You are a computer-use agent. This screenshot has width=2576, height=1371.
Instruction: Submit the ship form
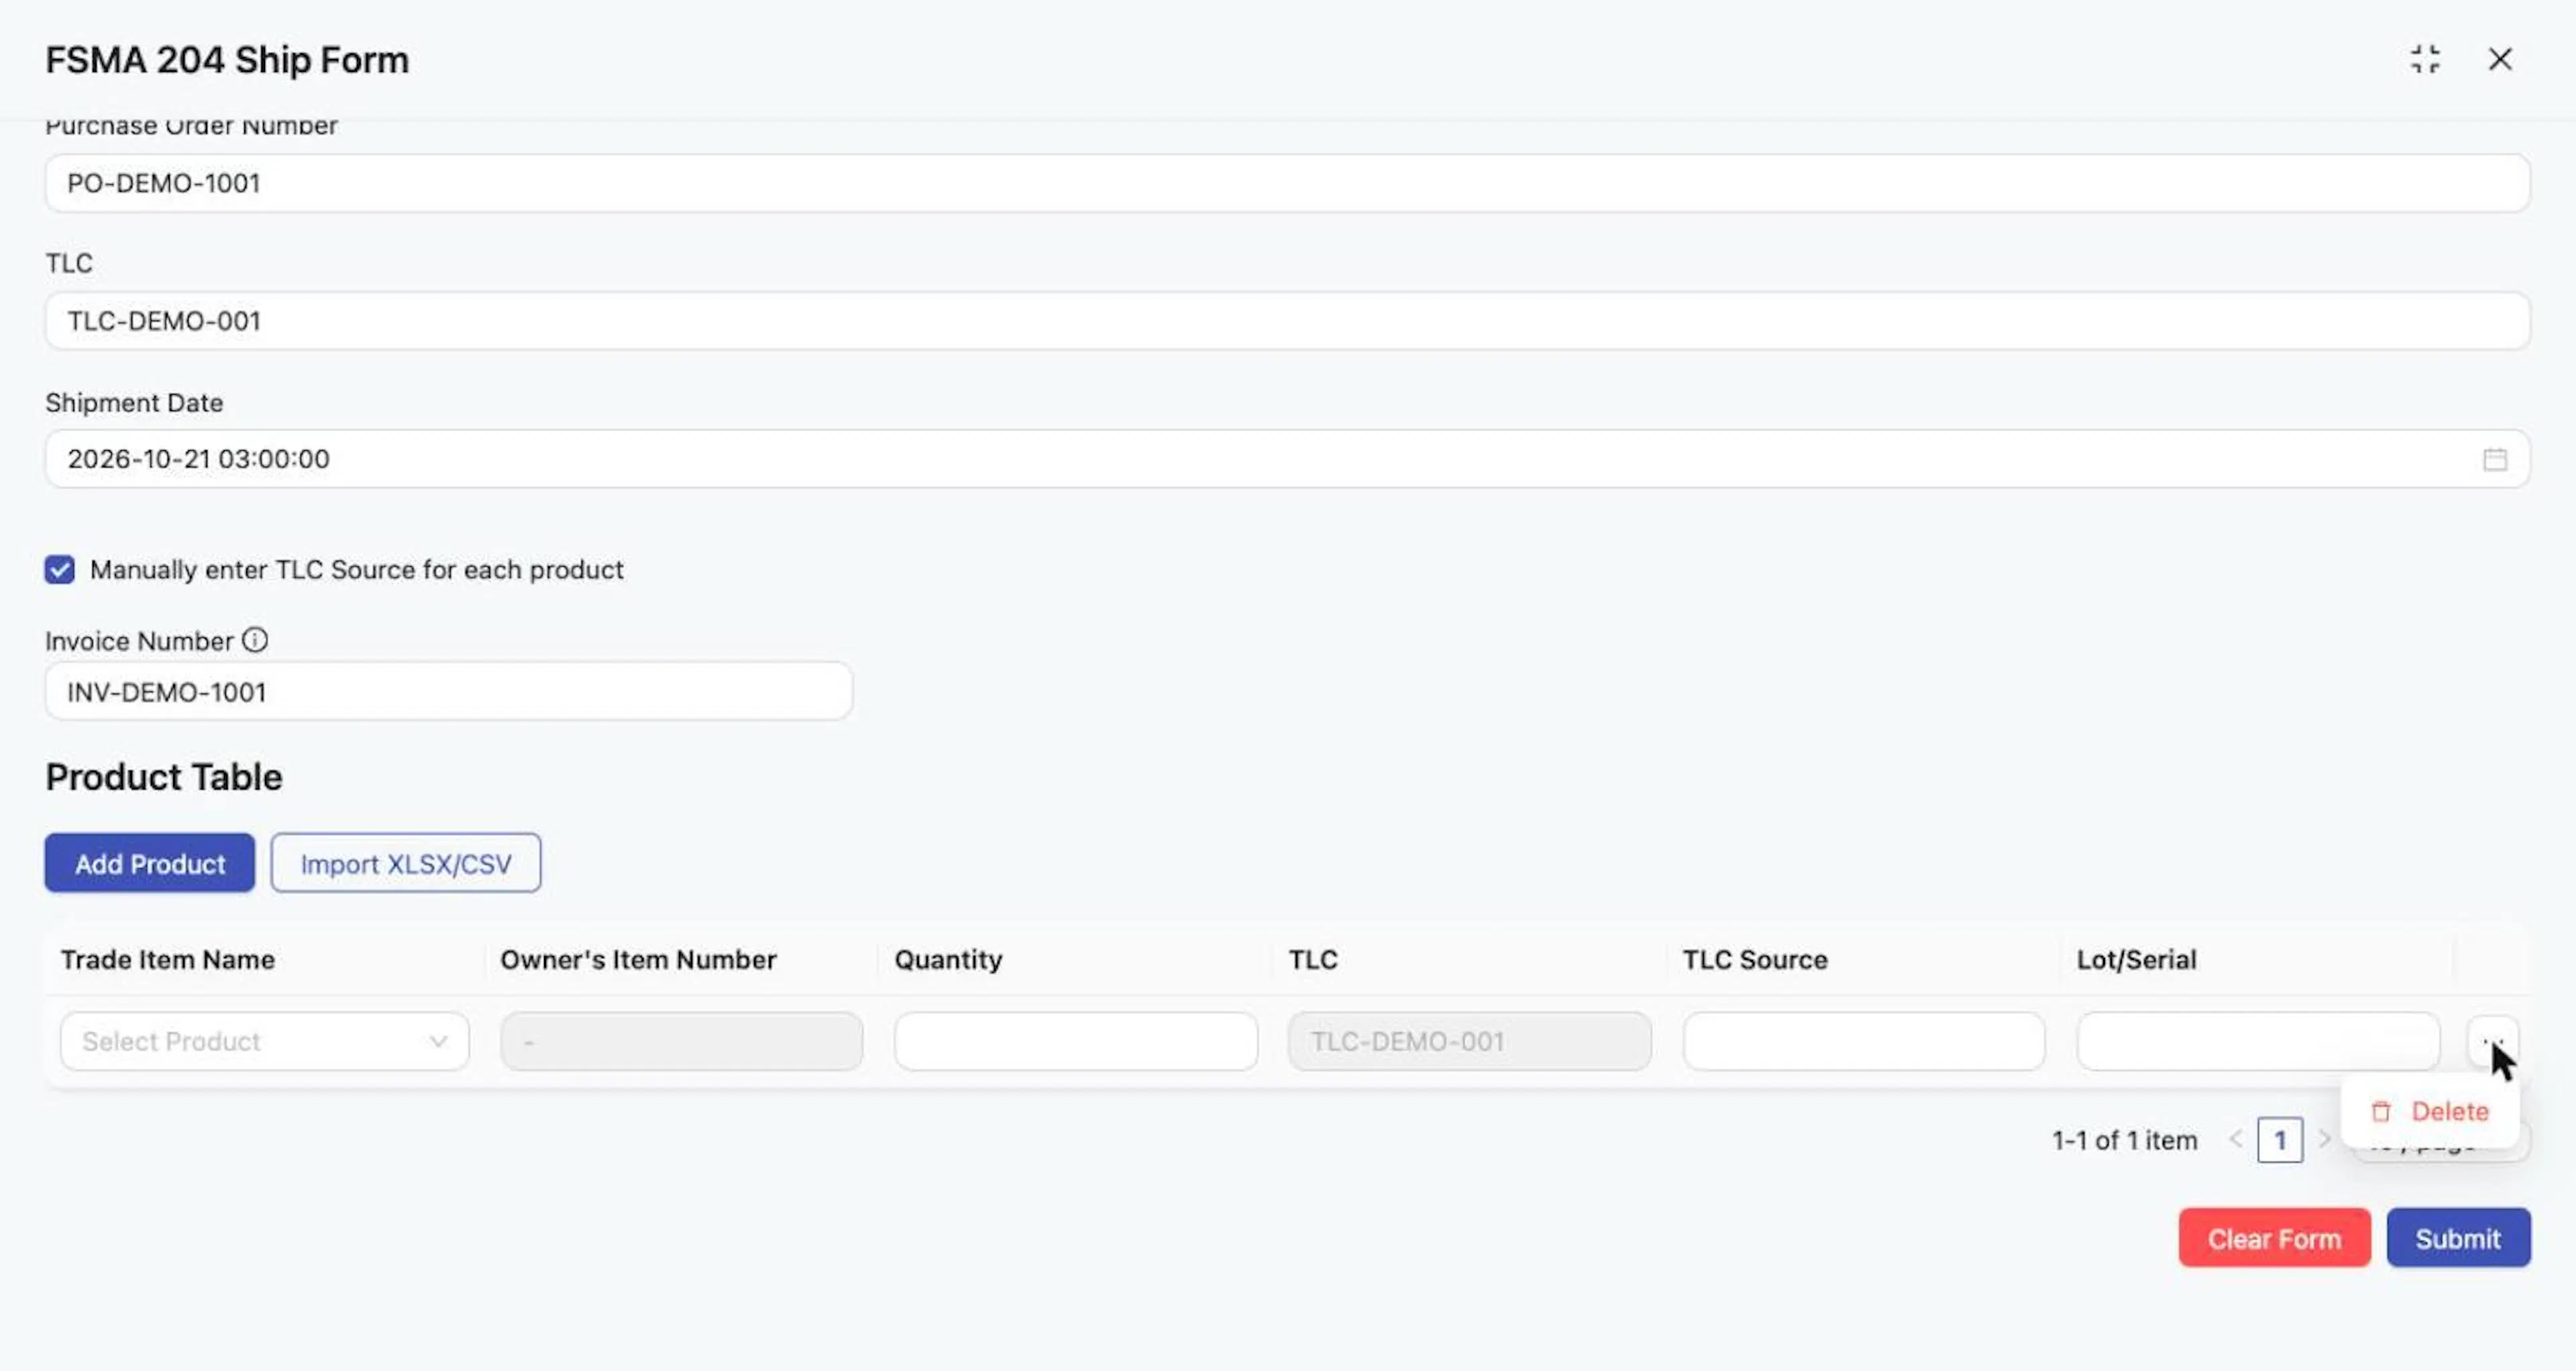coord(2459,1239)
